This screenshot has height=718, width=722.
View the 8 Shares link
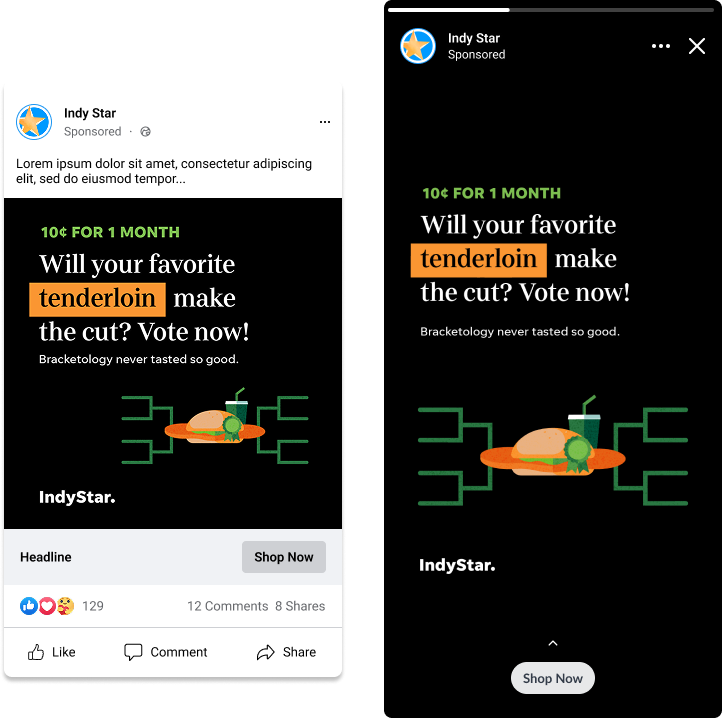(x=299, y=606)
